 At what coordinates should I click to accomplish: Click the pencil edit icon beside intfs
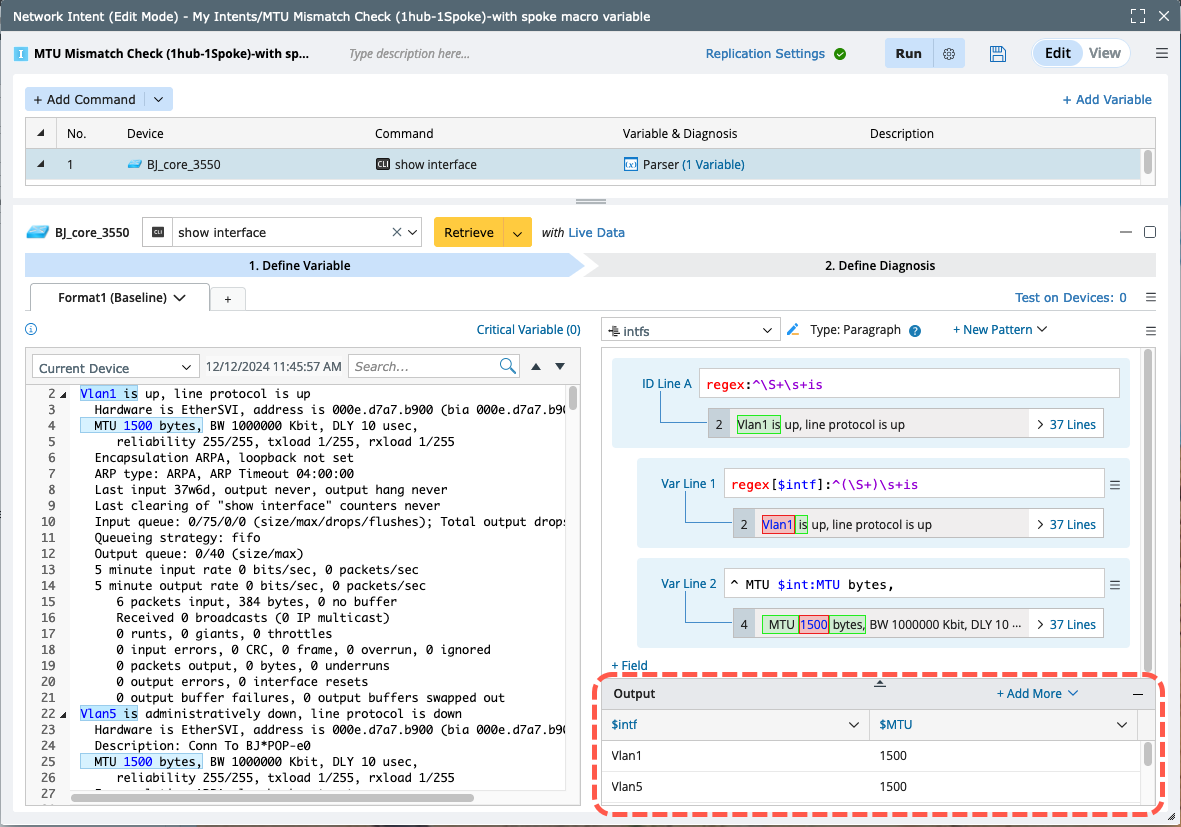(x=793, y=330)
